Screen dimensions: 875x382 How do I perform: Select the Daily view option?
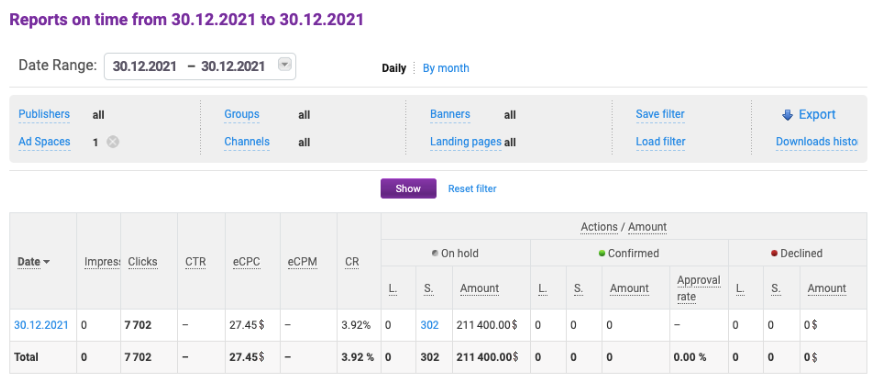pyautogui.click(x=394, y=68)
